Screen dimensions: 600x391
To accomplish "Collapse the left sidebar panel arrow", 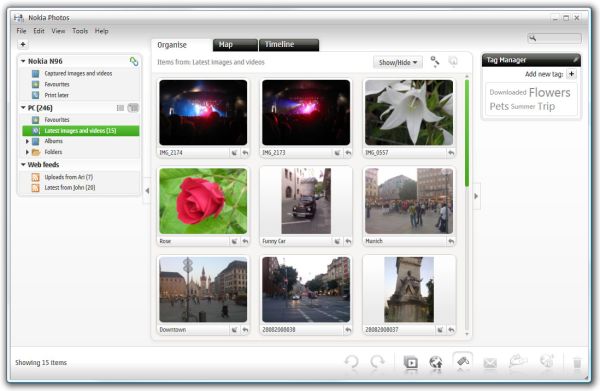I will point(147,190).
